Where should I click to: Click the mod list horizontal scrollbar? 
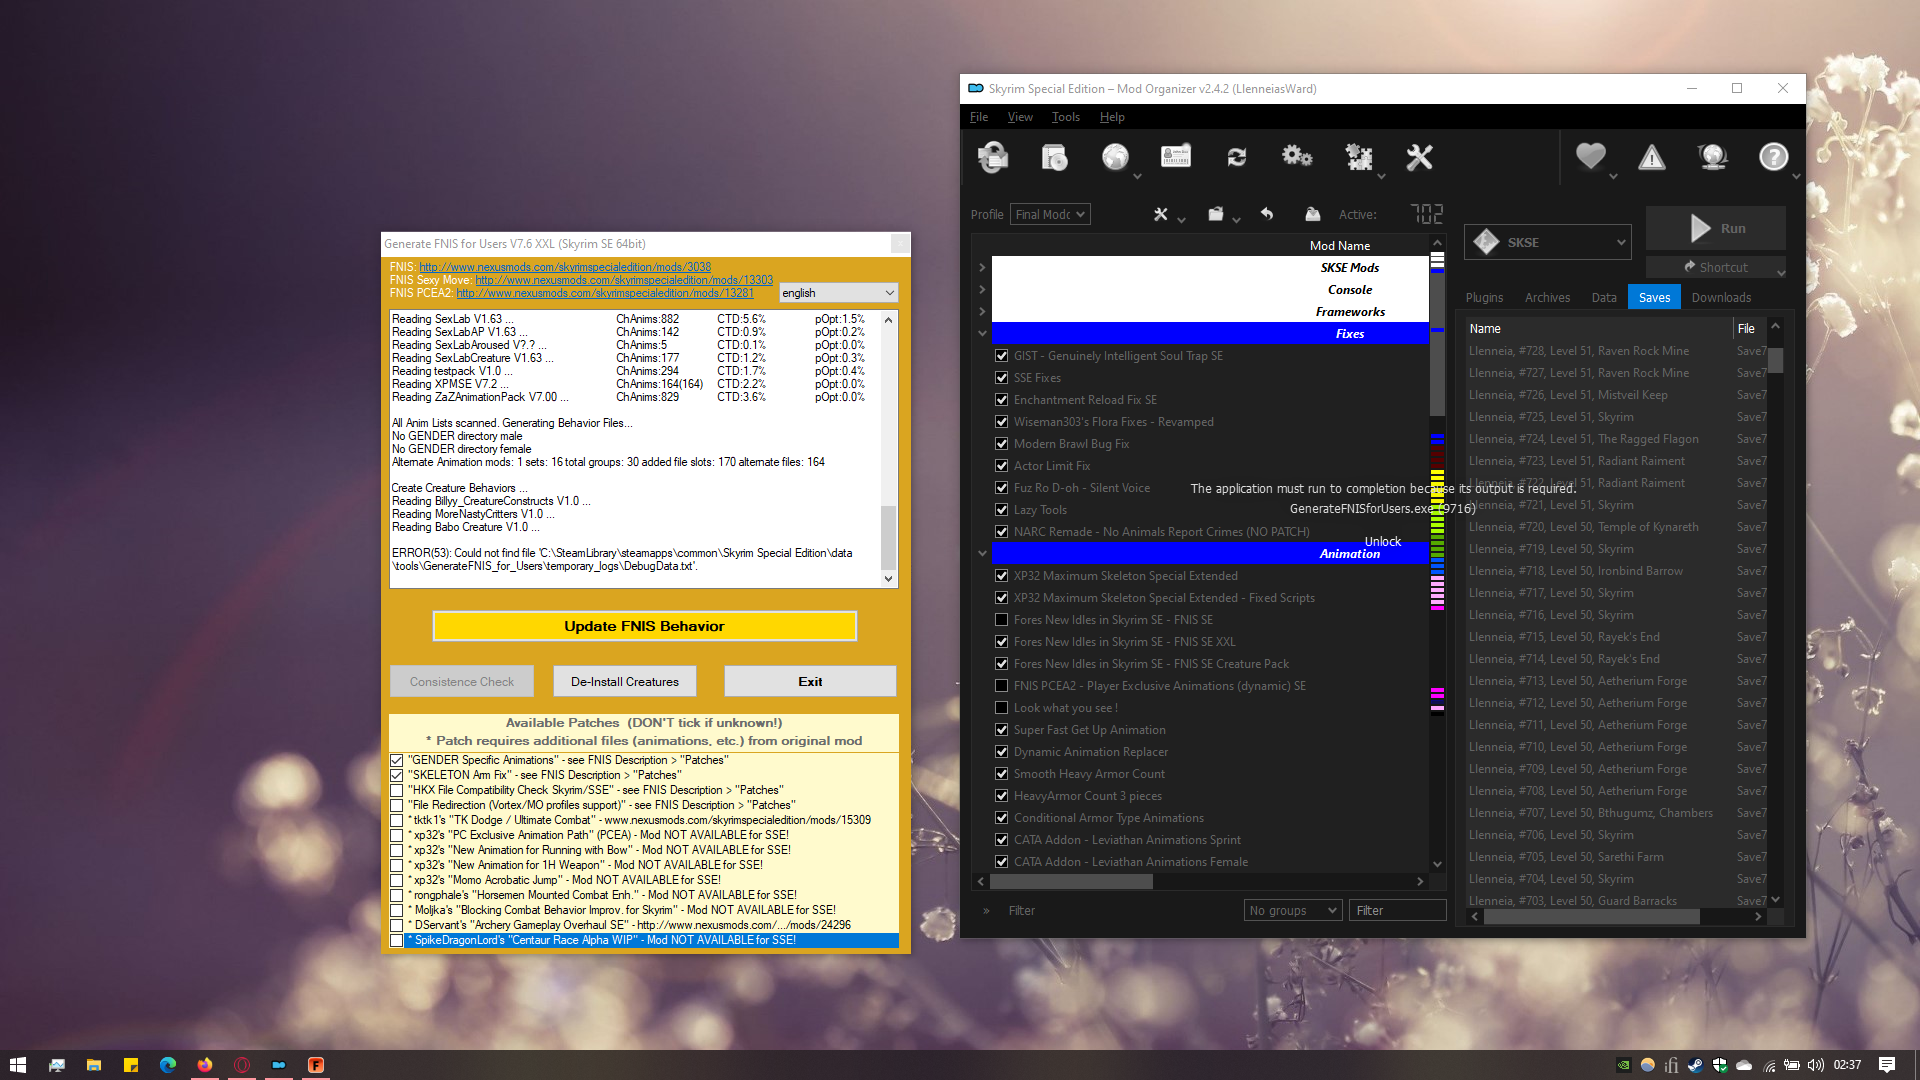(x=1070, y=882)
